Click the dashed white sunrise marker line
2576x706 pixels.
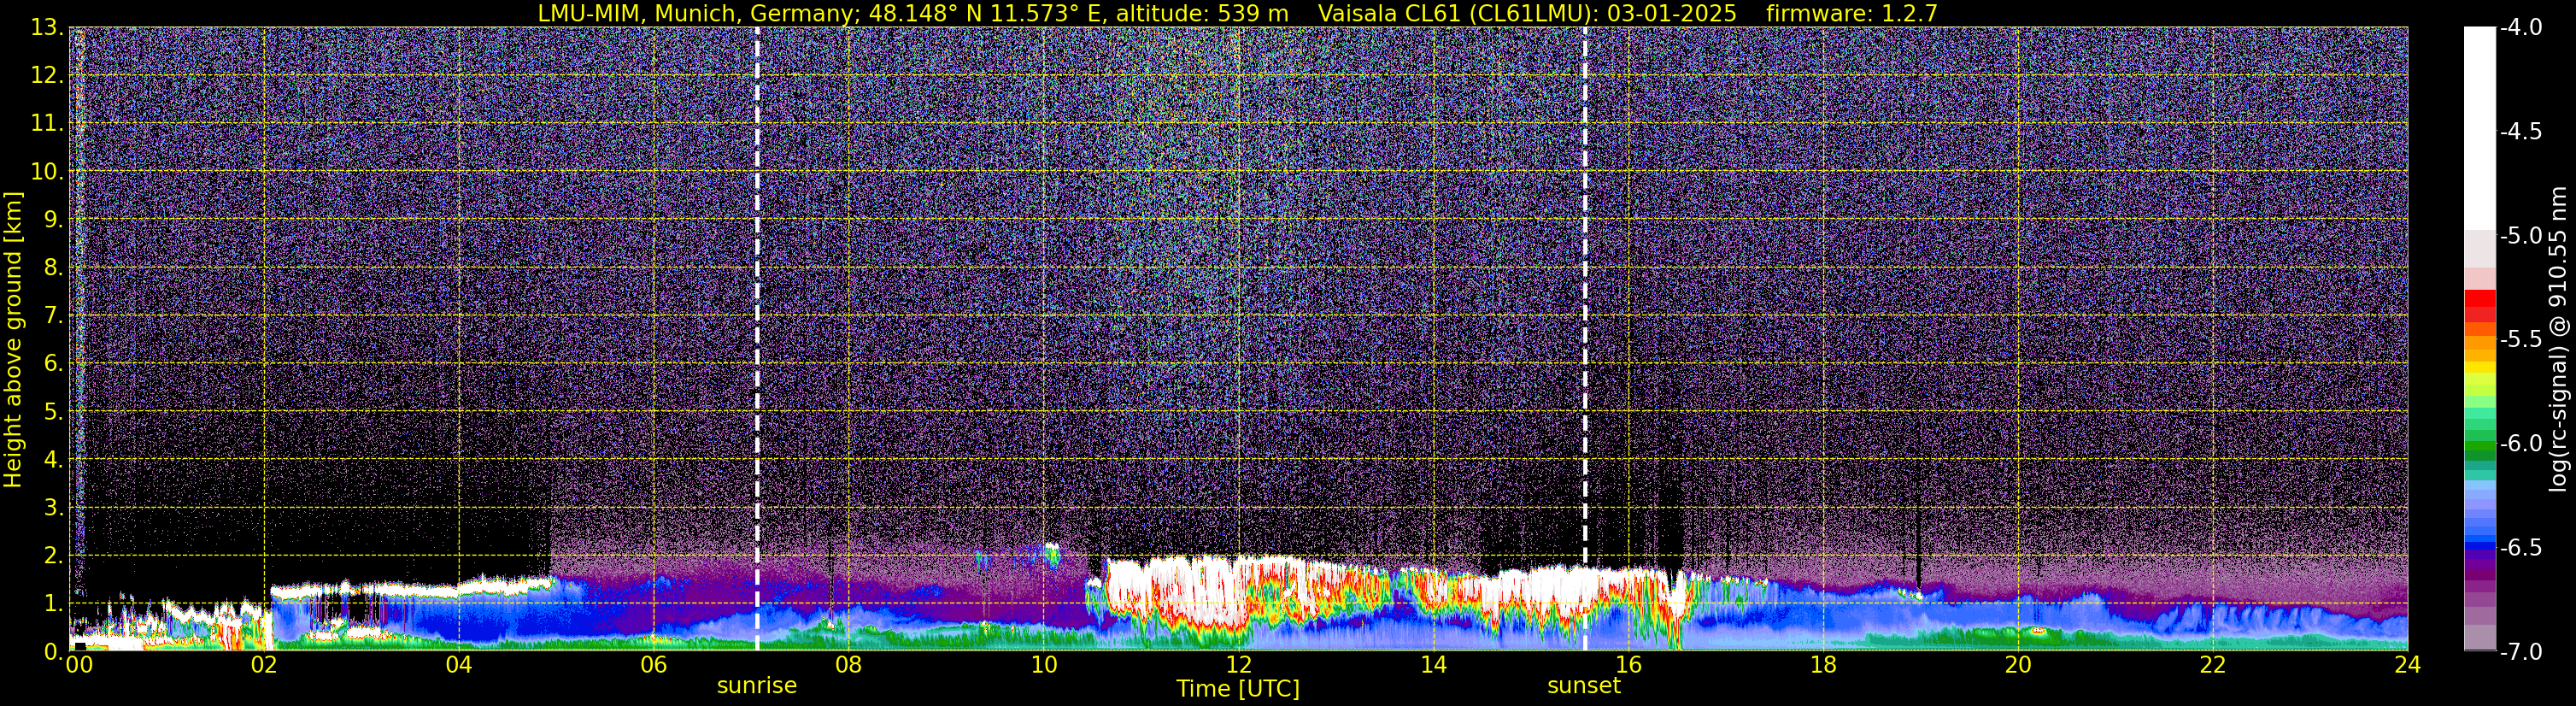pos(757,339)
